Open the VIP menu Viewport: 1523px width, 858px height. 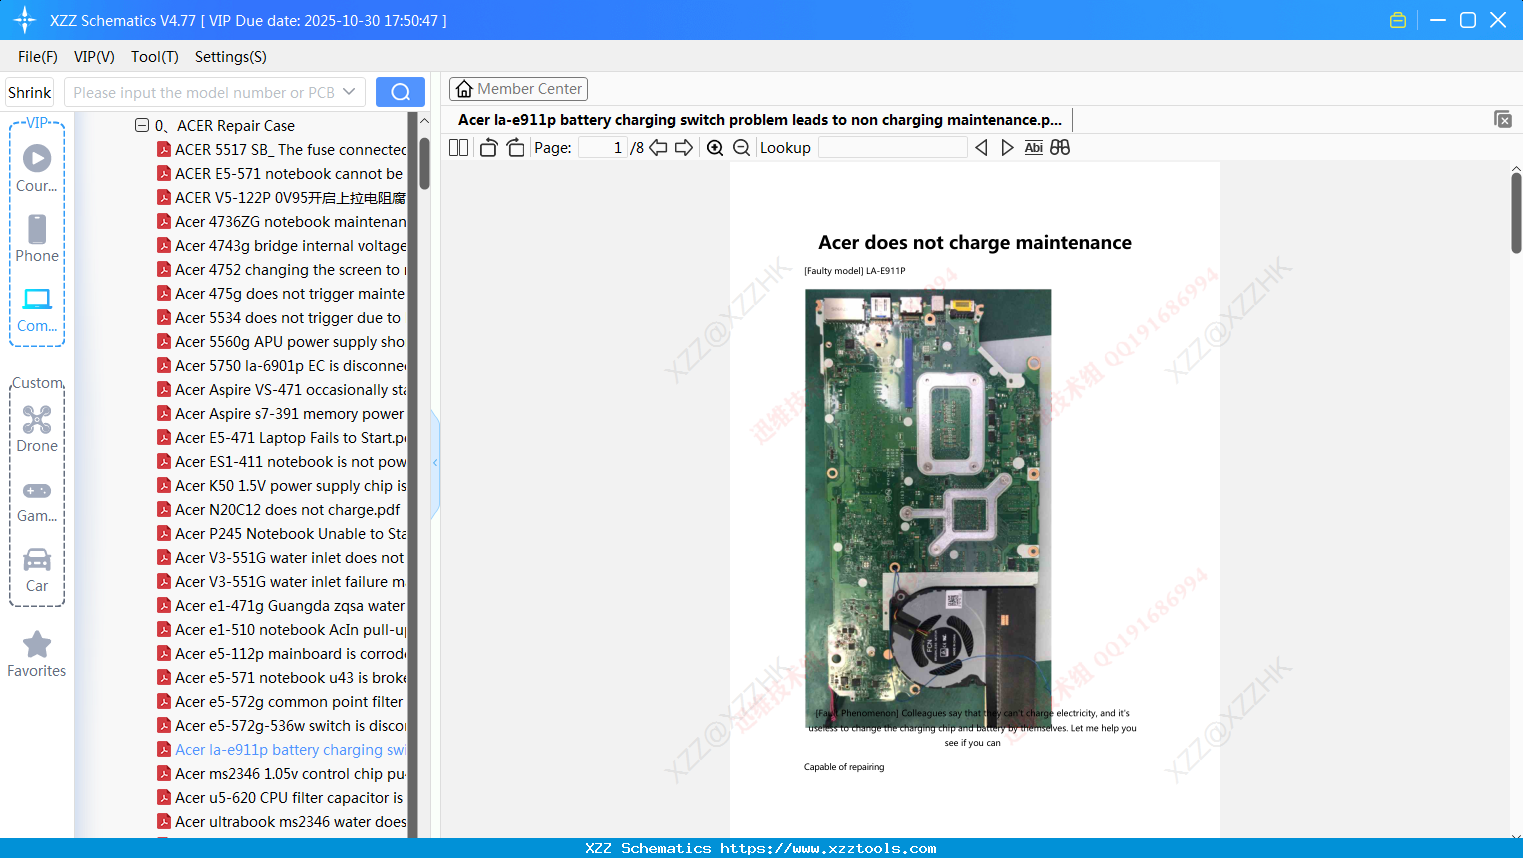tap(94, 57)
